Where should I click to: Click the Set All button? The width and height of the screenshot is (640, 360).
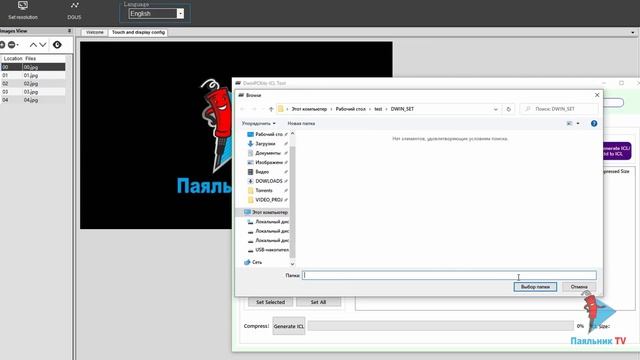pyautogui.click(x=318, y=302)
